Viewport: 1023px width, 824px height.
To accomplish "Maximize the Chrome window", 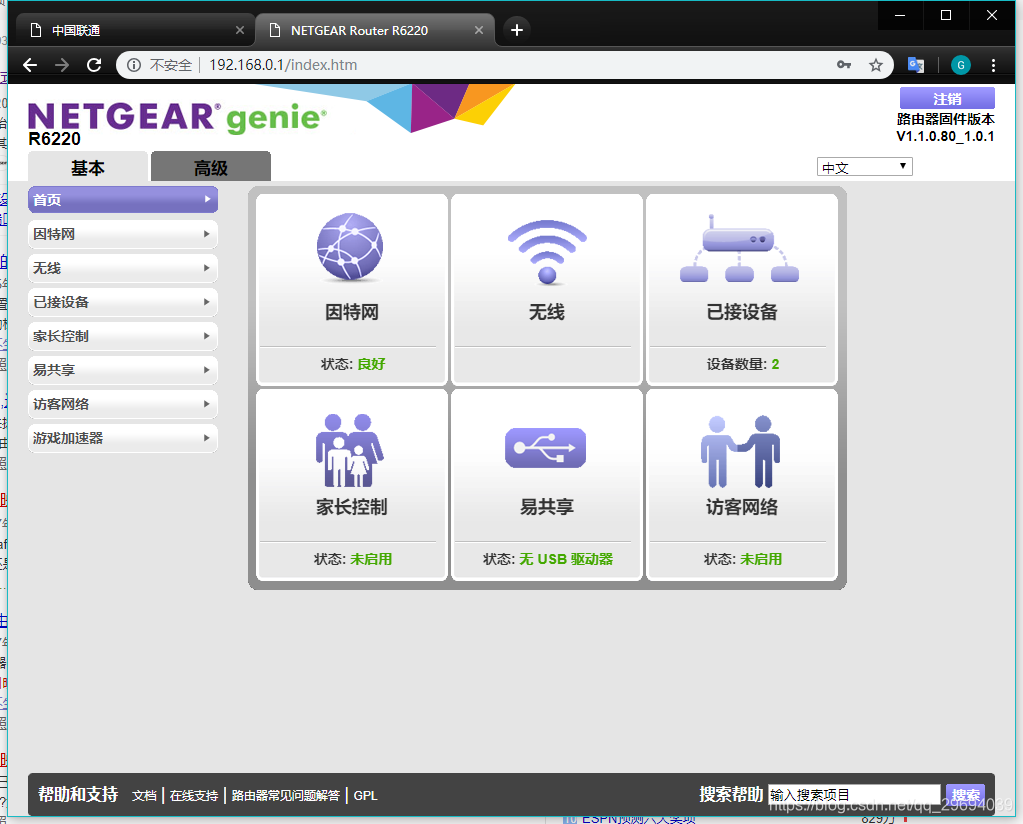I will click(946, 15).
